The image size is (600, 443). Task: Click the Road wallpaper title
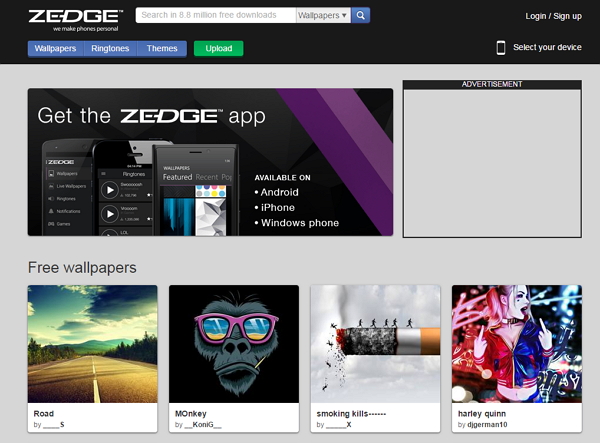(x=44, y=413)
